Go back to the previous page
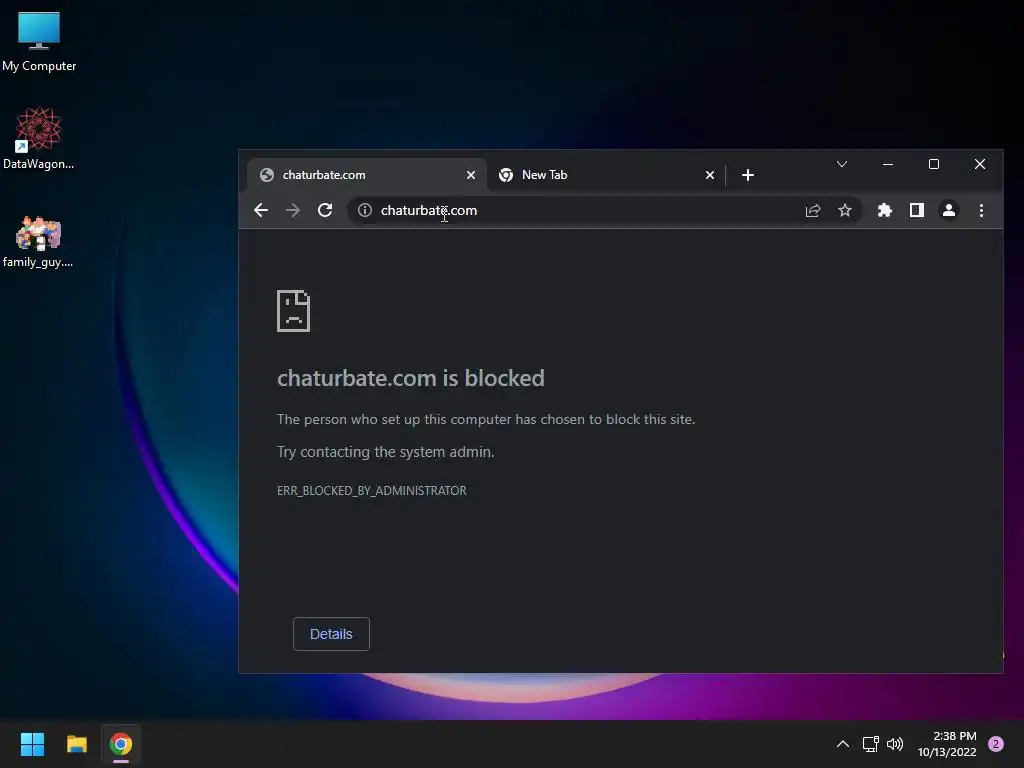1024x768 pixels. click(261, 210)
